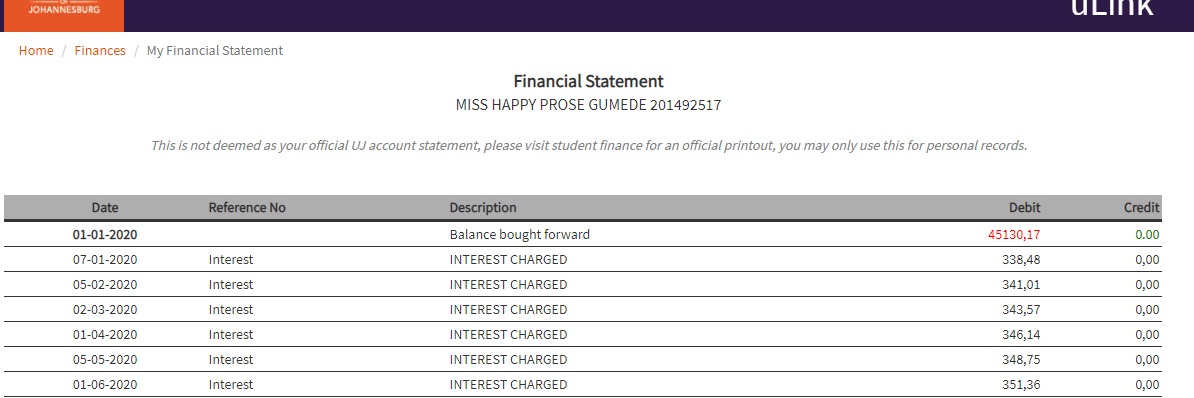The image size is (1194, 398).
Task: Select the Balance bought forward row
Action: click(583, 234)
